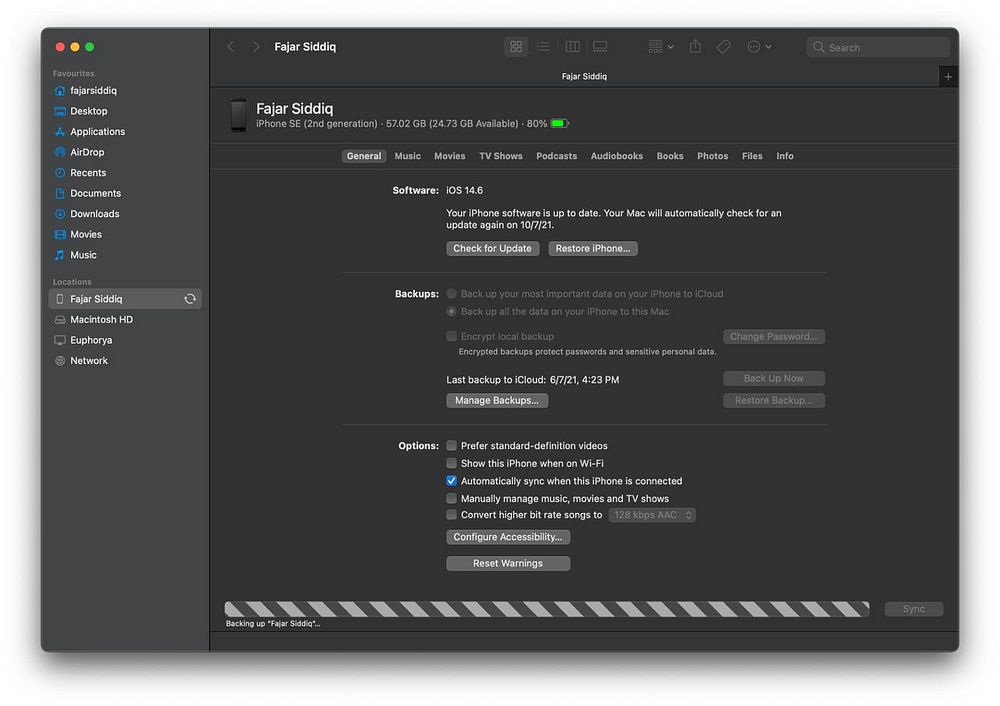Viewport: 1000px width, 706px height.
Task: Select back up to this Mac radio
Action: point(452,312)
